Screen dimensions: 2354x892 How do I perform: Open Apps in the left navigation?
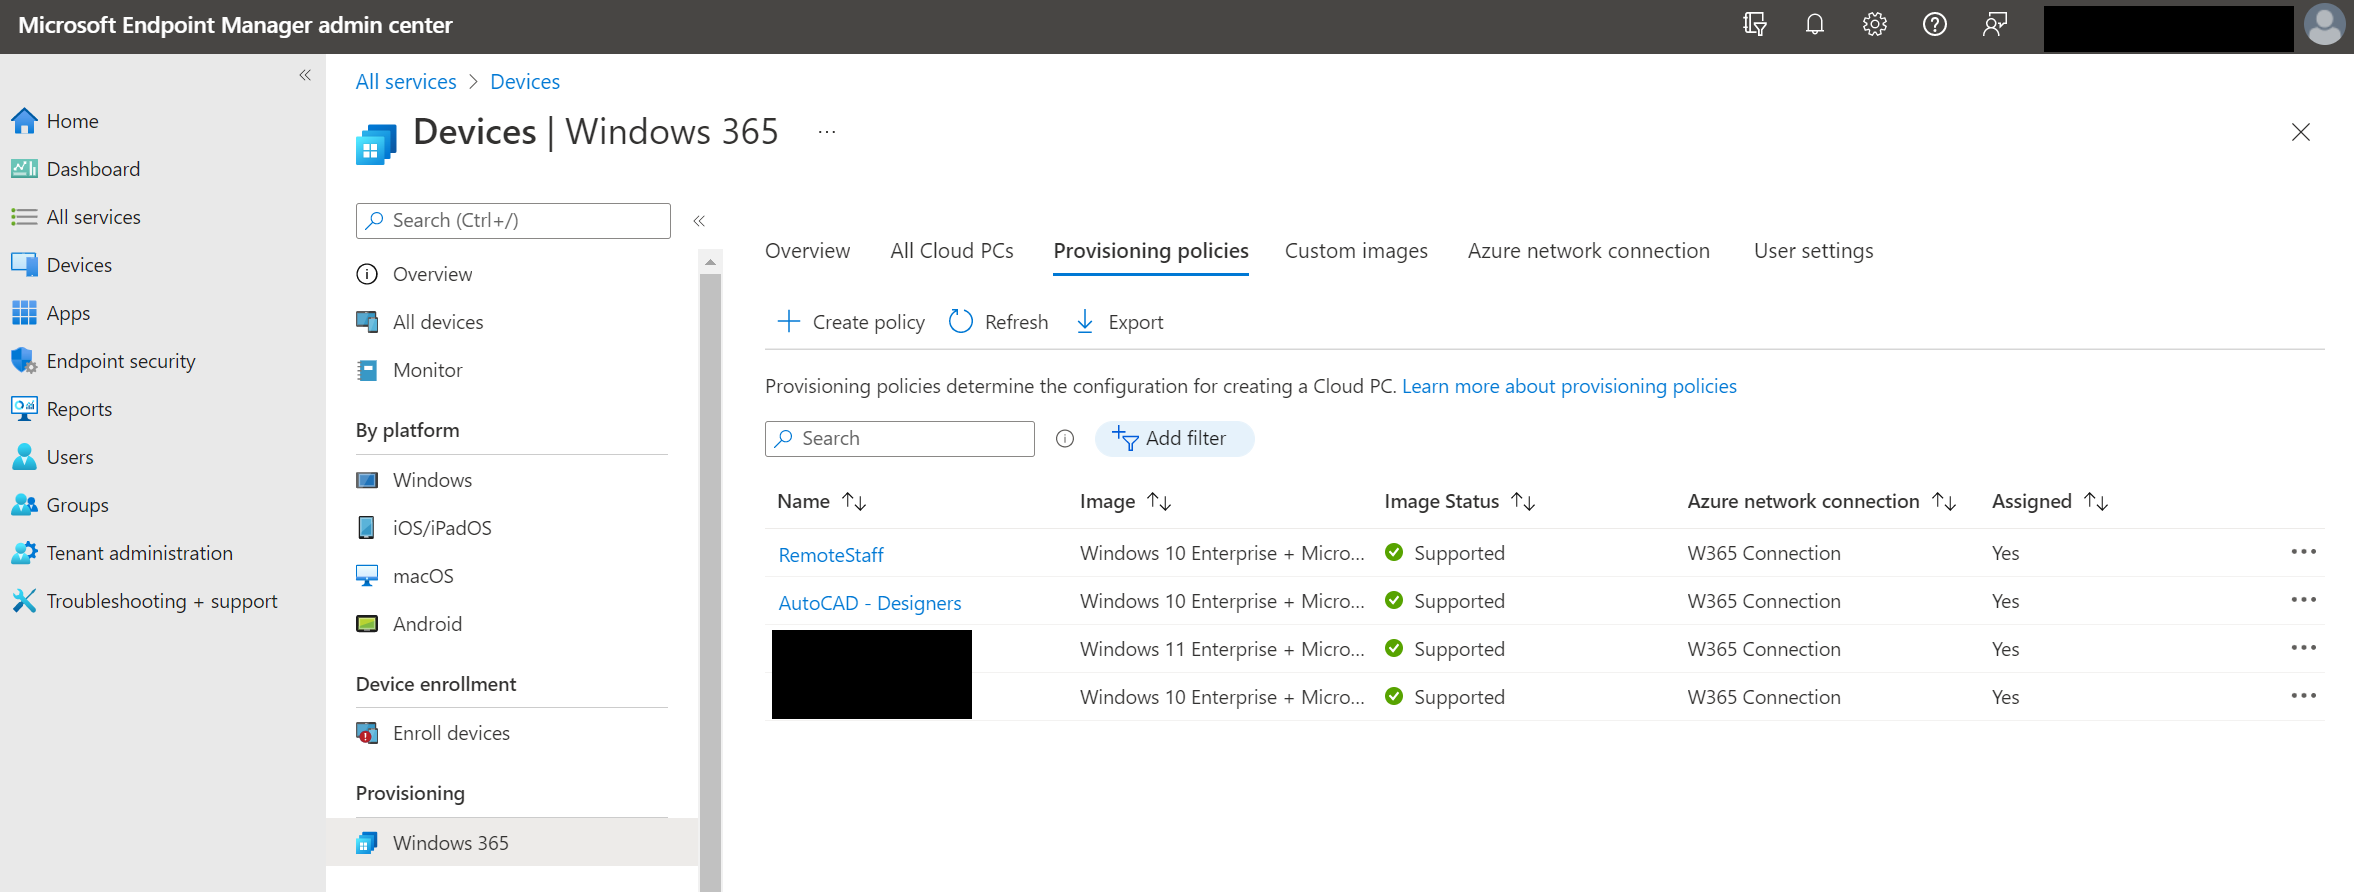(x=51, y=313)
